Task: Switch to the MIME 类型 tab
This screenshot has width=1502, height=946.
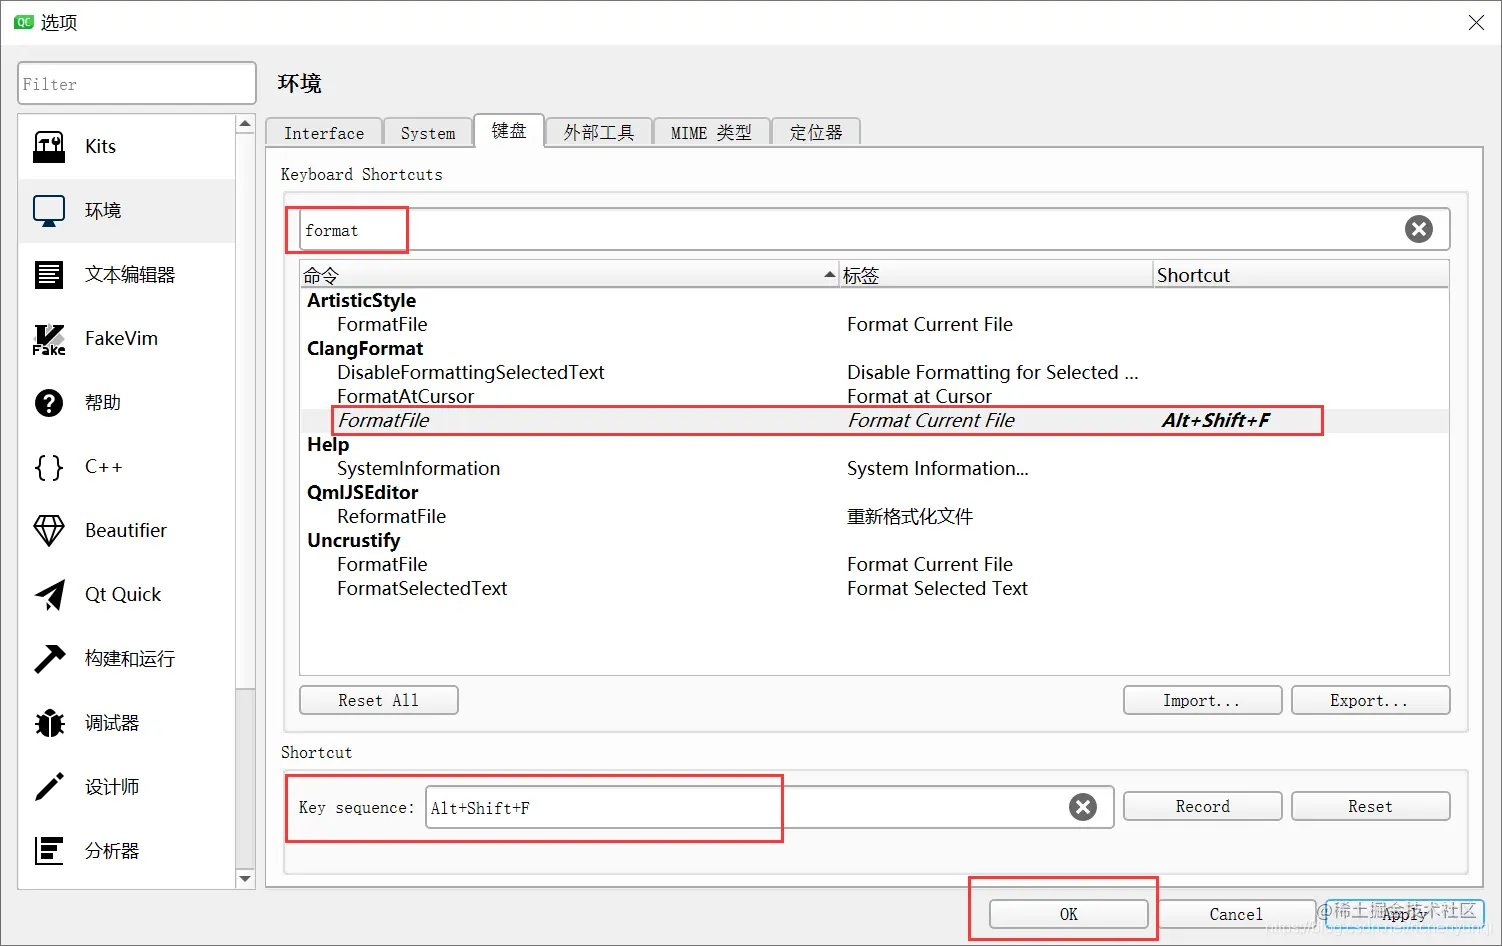Action: point(711,133)
